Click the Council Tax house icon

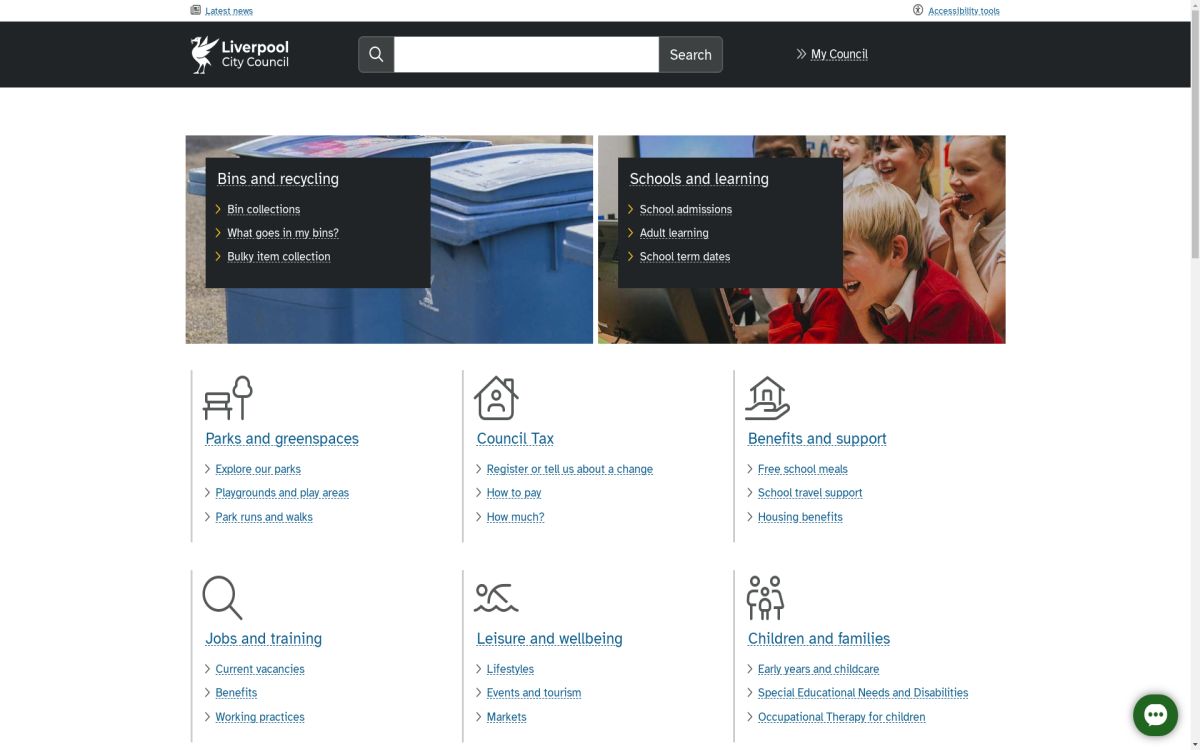[496, 397]
